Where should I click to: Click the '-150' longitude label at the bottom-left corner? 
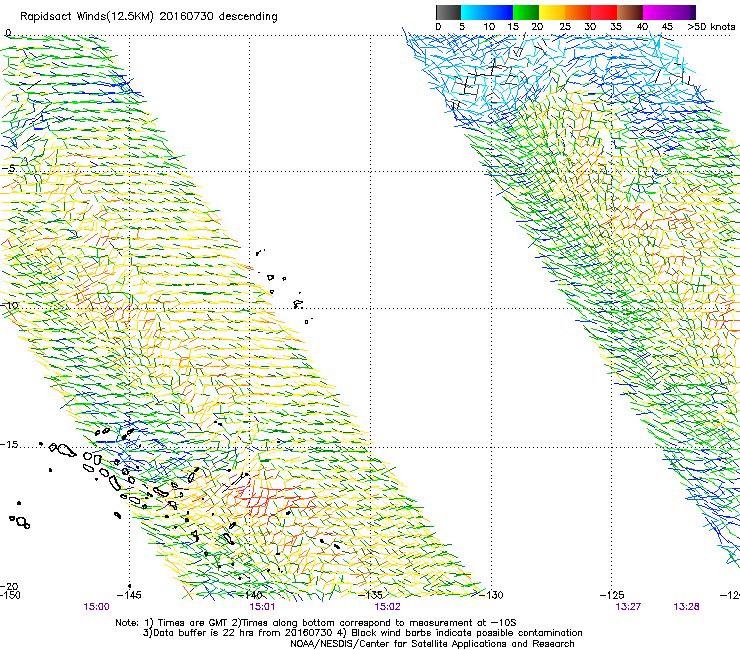coord(10,595)
